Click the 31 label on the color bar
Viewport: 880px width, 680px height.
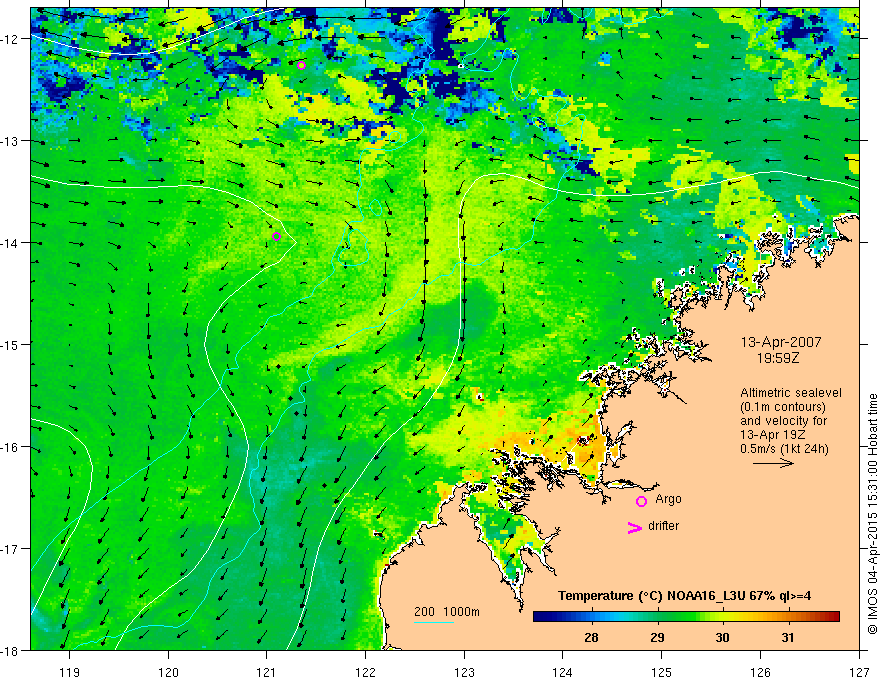(788, 637)
